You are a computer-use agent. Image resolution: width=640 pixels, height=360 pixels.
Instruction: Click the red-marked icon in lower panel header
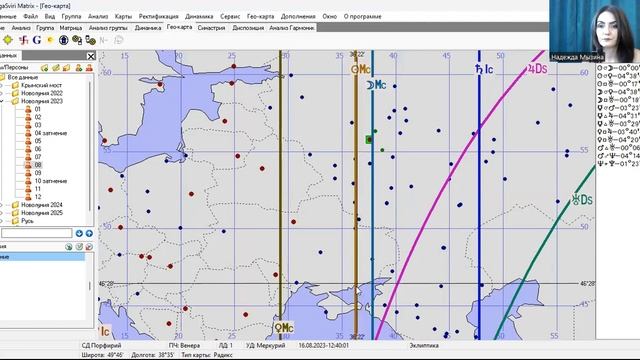coord(89,247)
